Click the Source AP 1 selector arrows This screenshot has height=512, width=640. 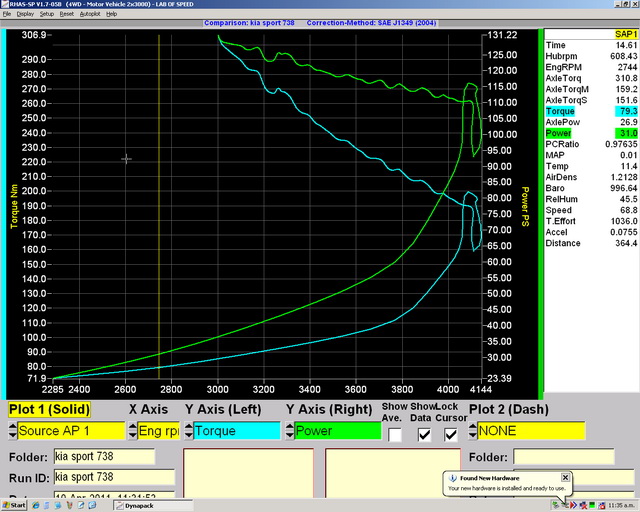[11, 431]
